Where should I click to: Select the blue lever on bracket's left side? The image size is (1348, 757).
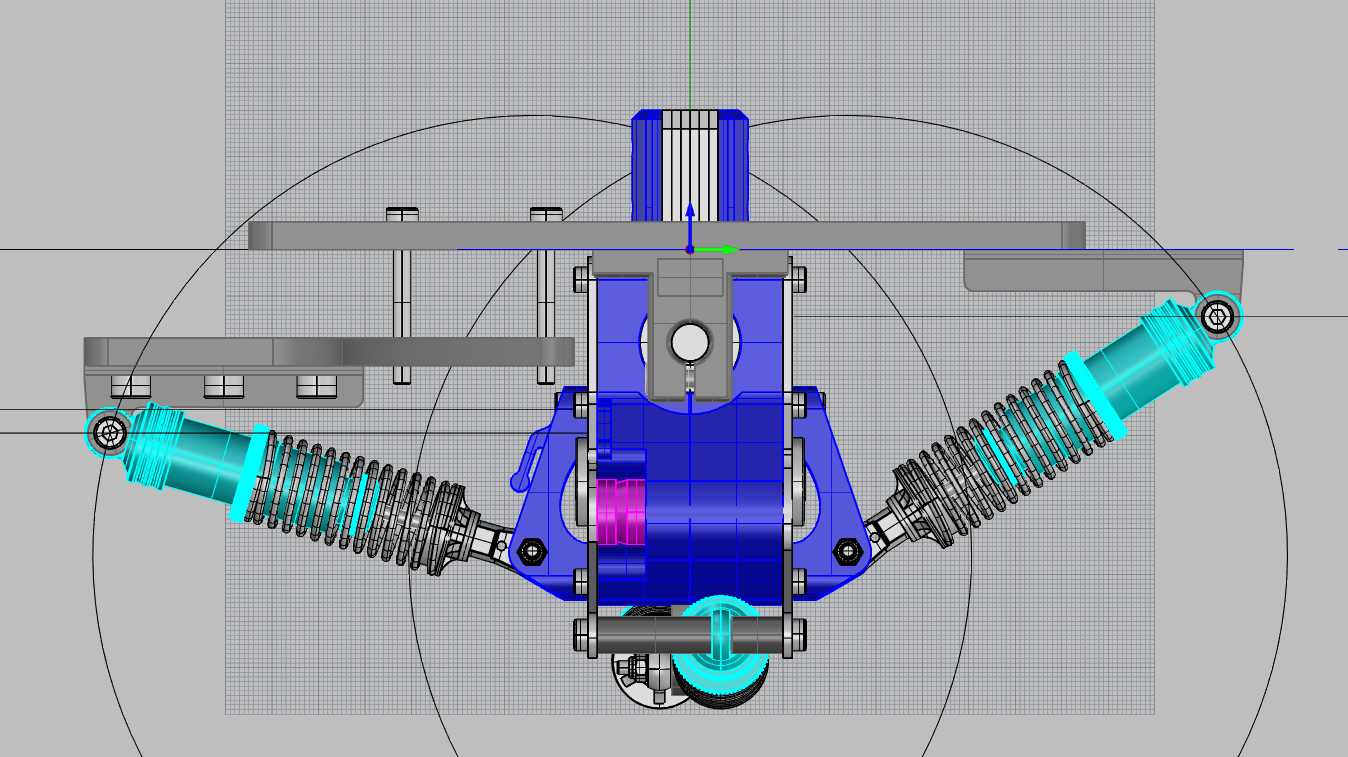(531, 458)
